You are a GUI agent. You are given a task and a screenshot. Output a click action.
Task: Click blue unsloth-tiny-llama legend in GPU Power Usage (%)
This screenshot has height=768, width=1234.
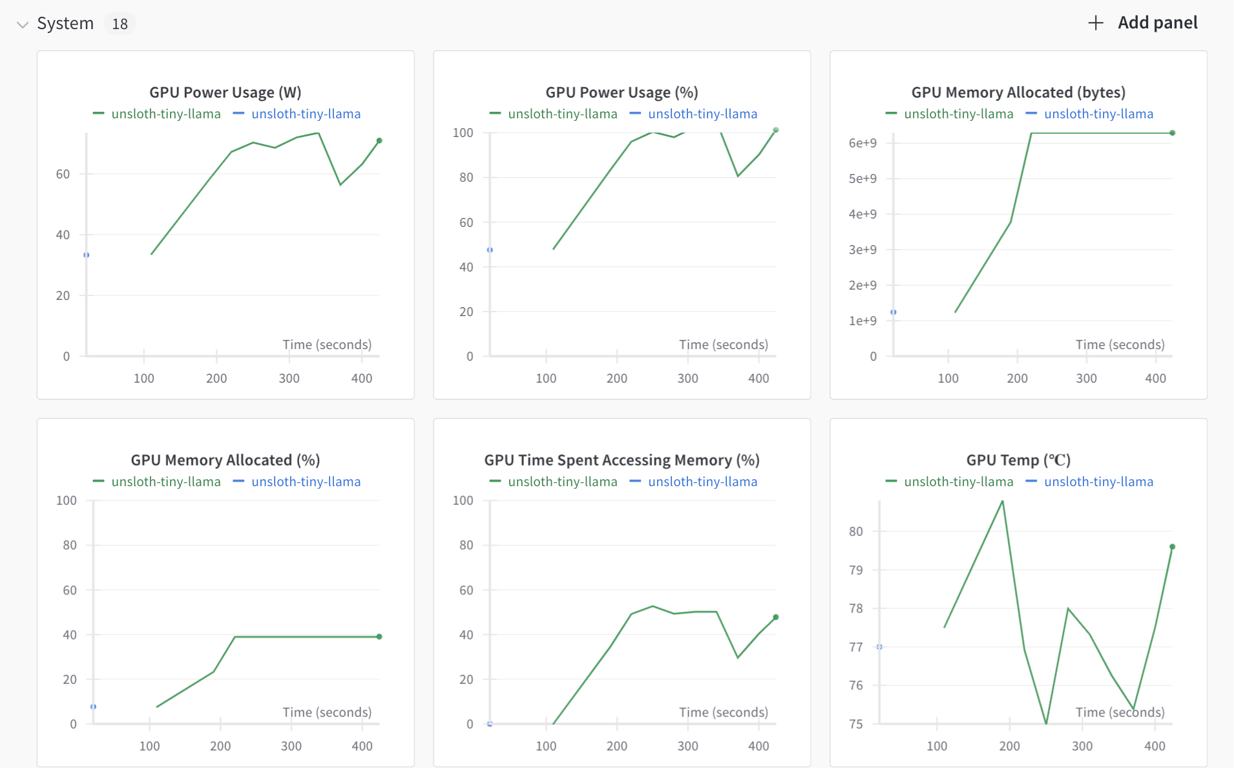click(693, 114)
